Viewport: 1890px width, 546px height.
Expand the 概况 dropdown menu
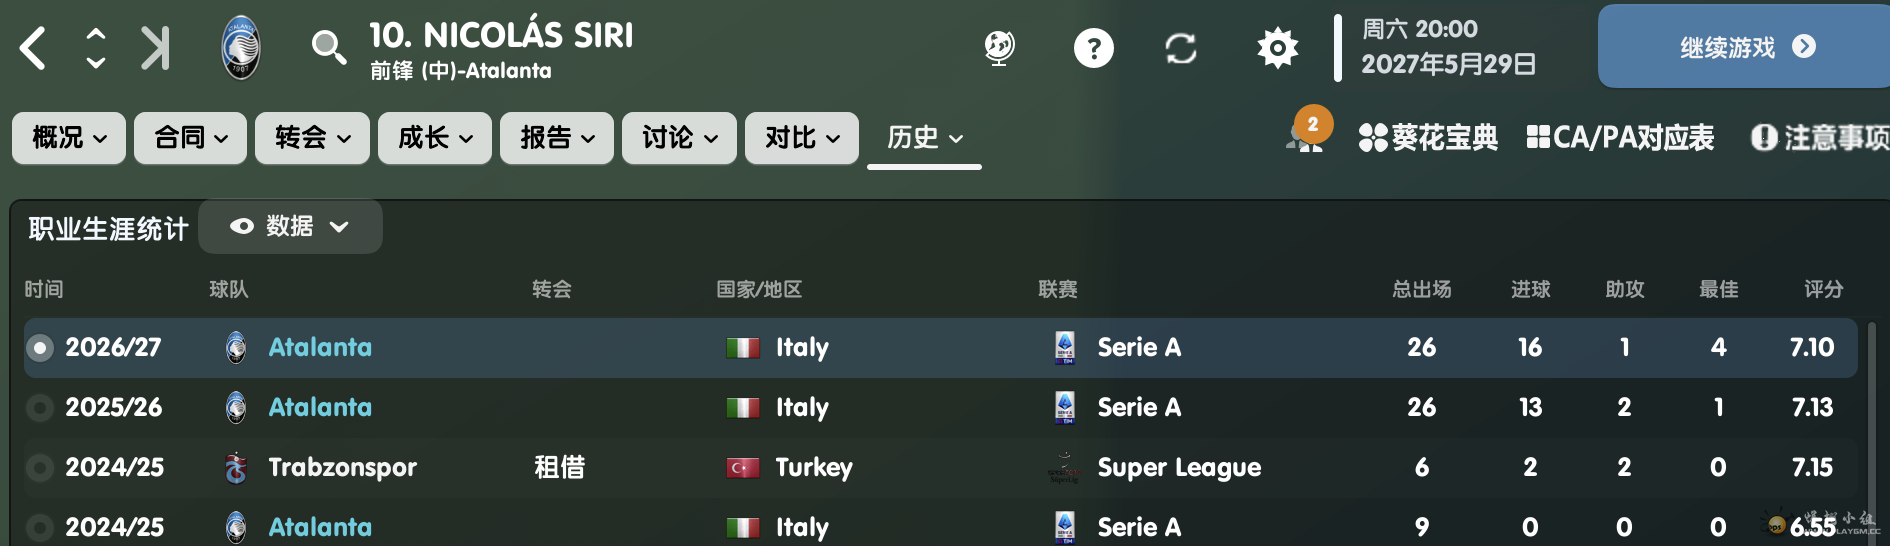click(x=69, y=138)
